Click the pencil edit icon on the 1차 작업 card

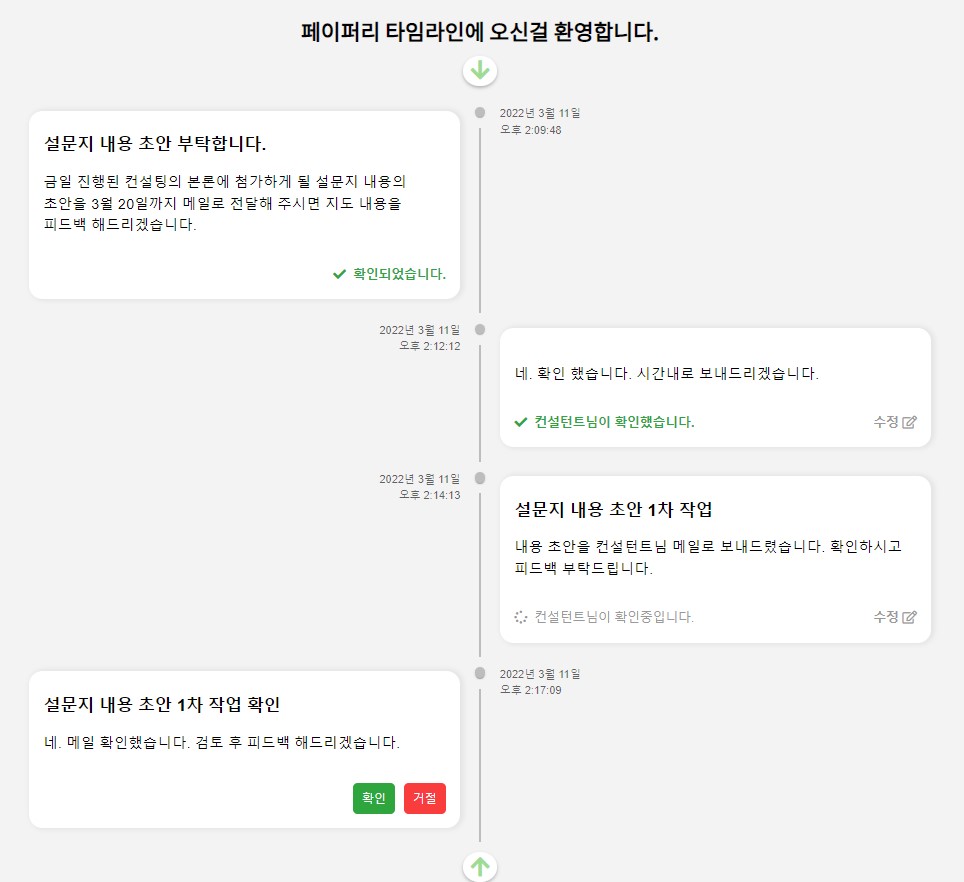coord(908,618)
